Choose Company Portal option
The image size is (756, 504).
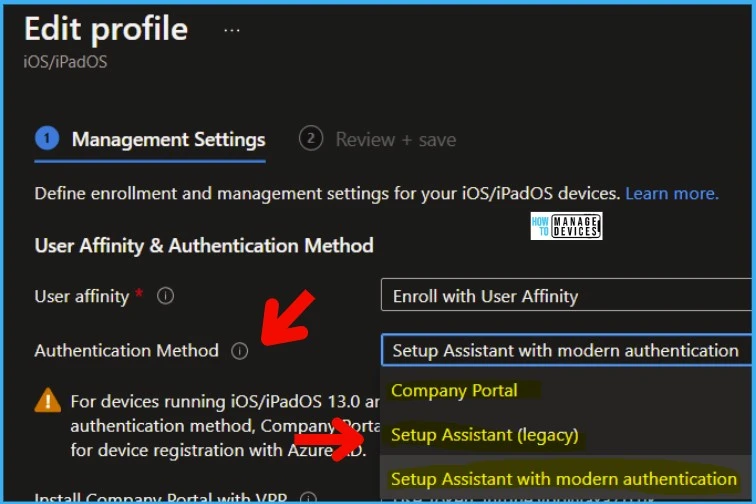click(x=566, y=391)
